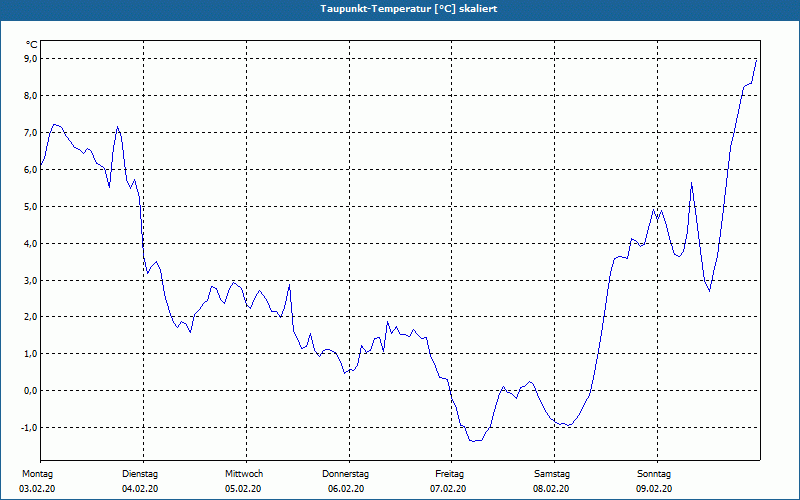Click the '04.02.20' date label
This screenshot has width=800, height=500.
[140, 489]
